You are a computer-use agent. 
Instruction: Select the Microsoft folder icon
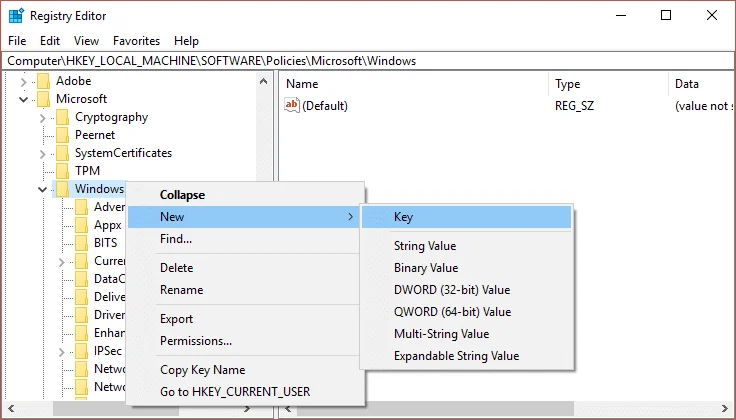pyautogui.click(x=44, y=99)
